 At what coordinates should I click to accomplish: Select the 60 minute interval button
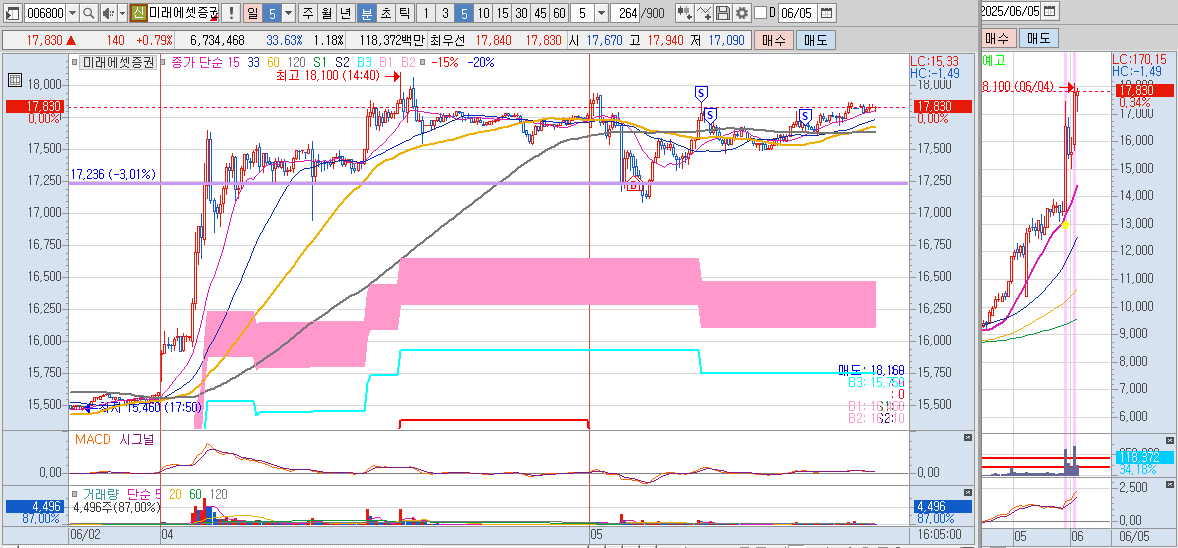(558, 13)
